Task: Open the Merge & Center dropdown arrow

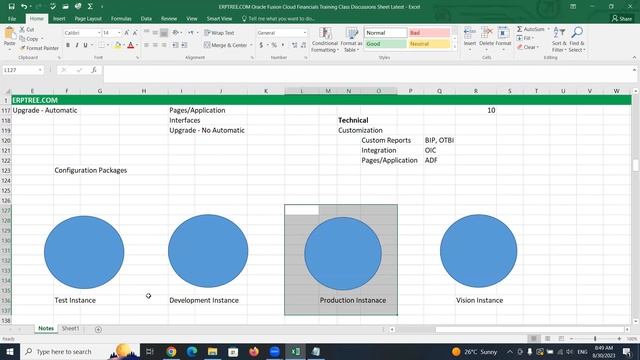Action: (251, 45)
